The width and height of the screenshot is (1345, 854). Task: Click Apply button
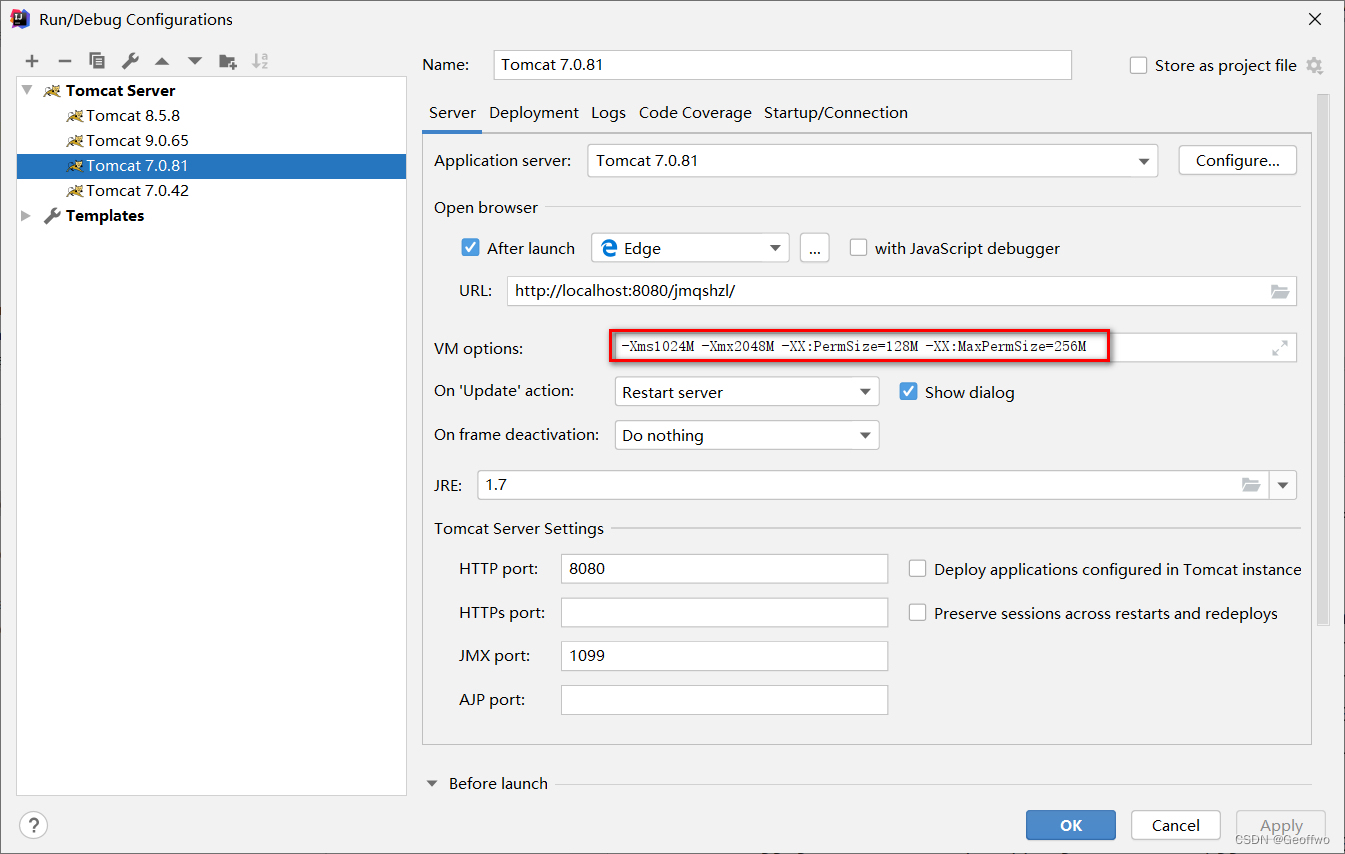click(1281, 825)
